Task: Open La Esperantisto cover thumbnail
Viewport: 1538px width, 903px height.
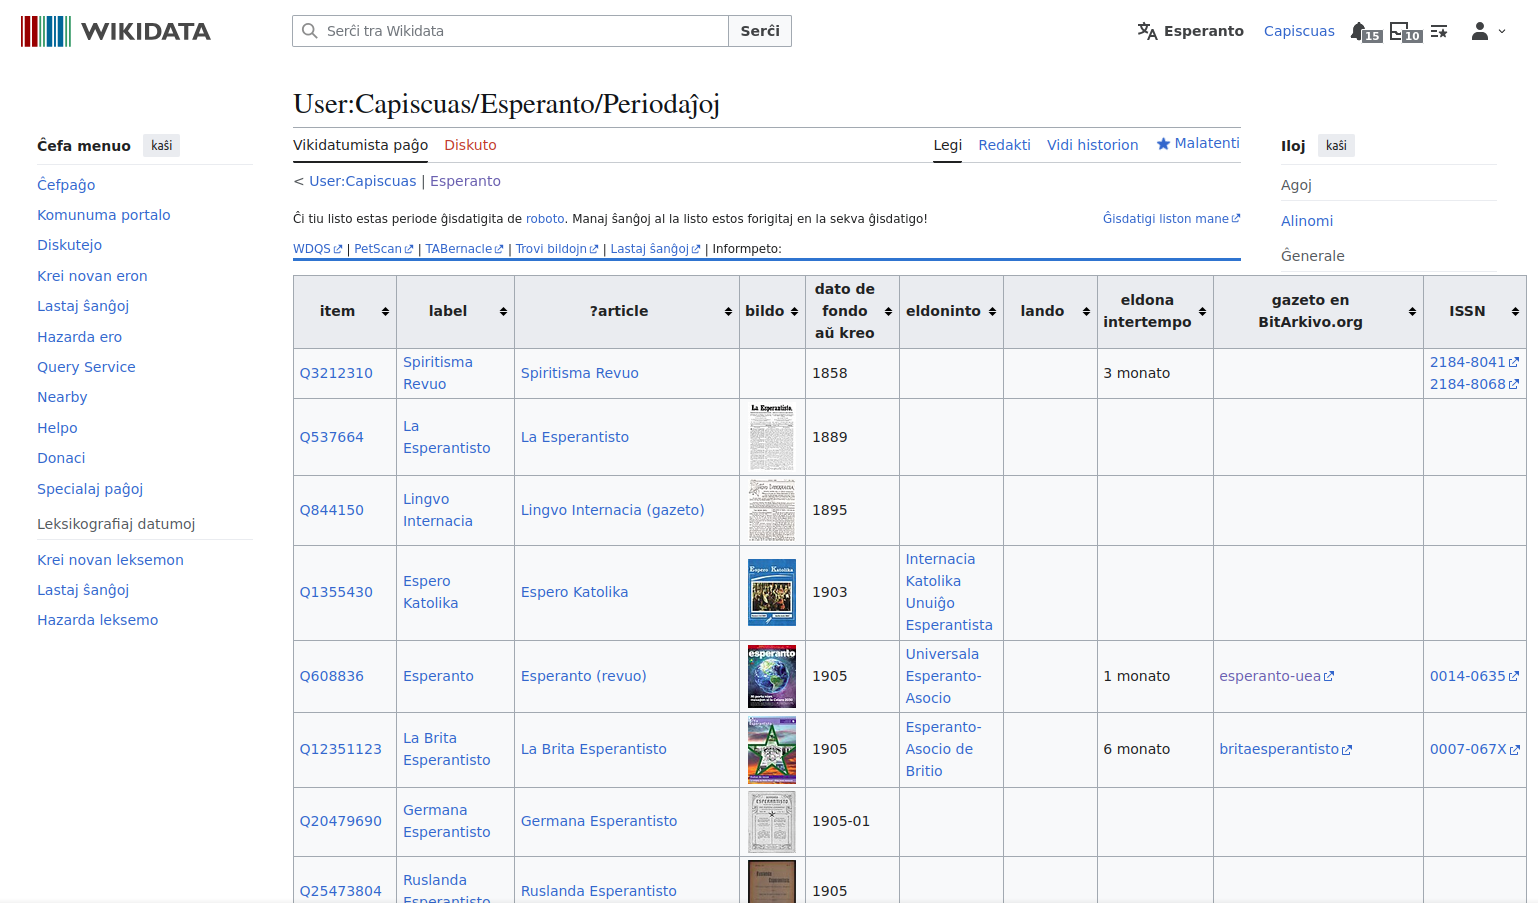Action: click(772, 437)
